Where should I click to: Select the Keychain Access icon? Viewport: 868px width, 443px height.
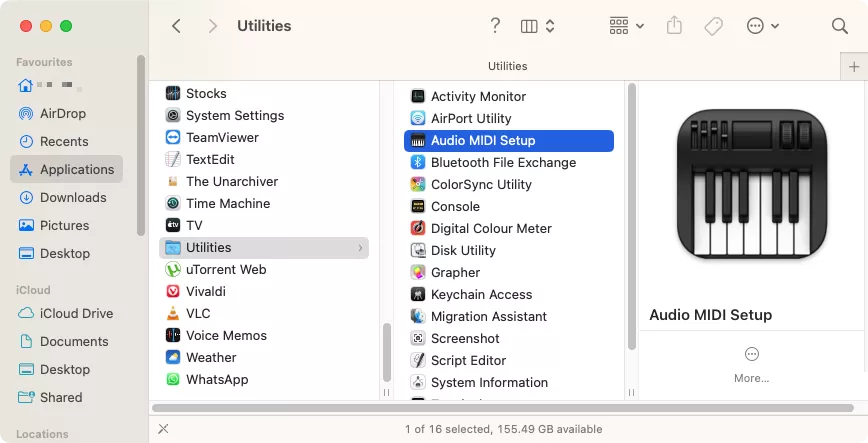pyautogui.click(x=418, y=294)
